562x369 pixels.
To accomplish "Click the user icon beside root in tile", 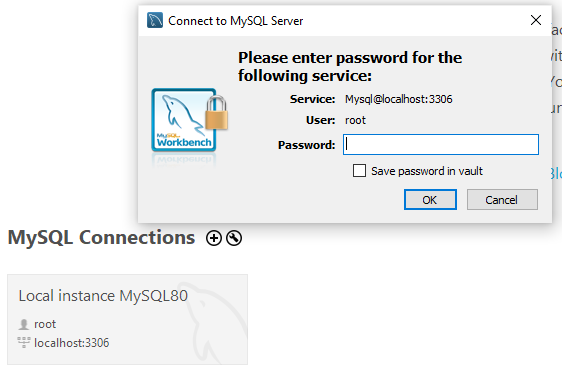I will click(x=24, y=324).
